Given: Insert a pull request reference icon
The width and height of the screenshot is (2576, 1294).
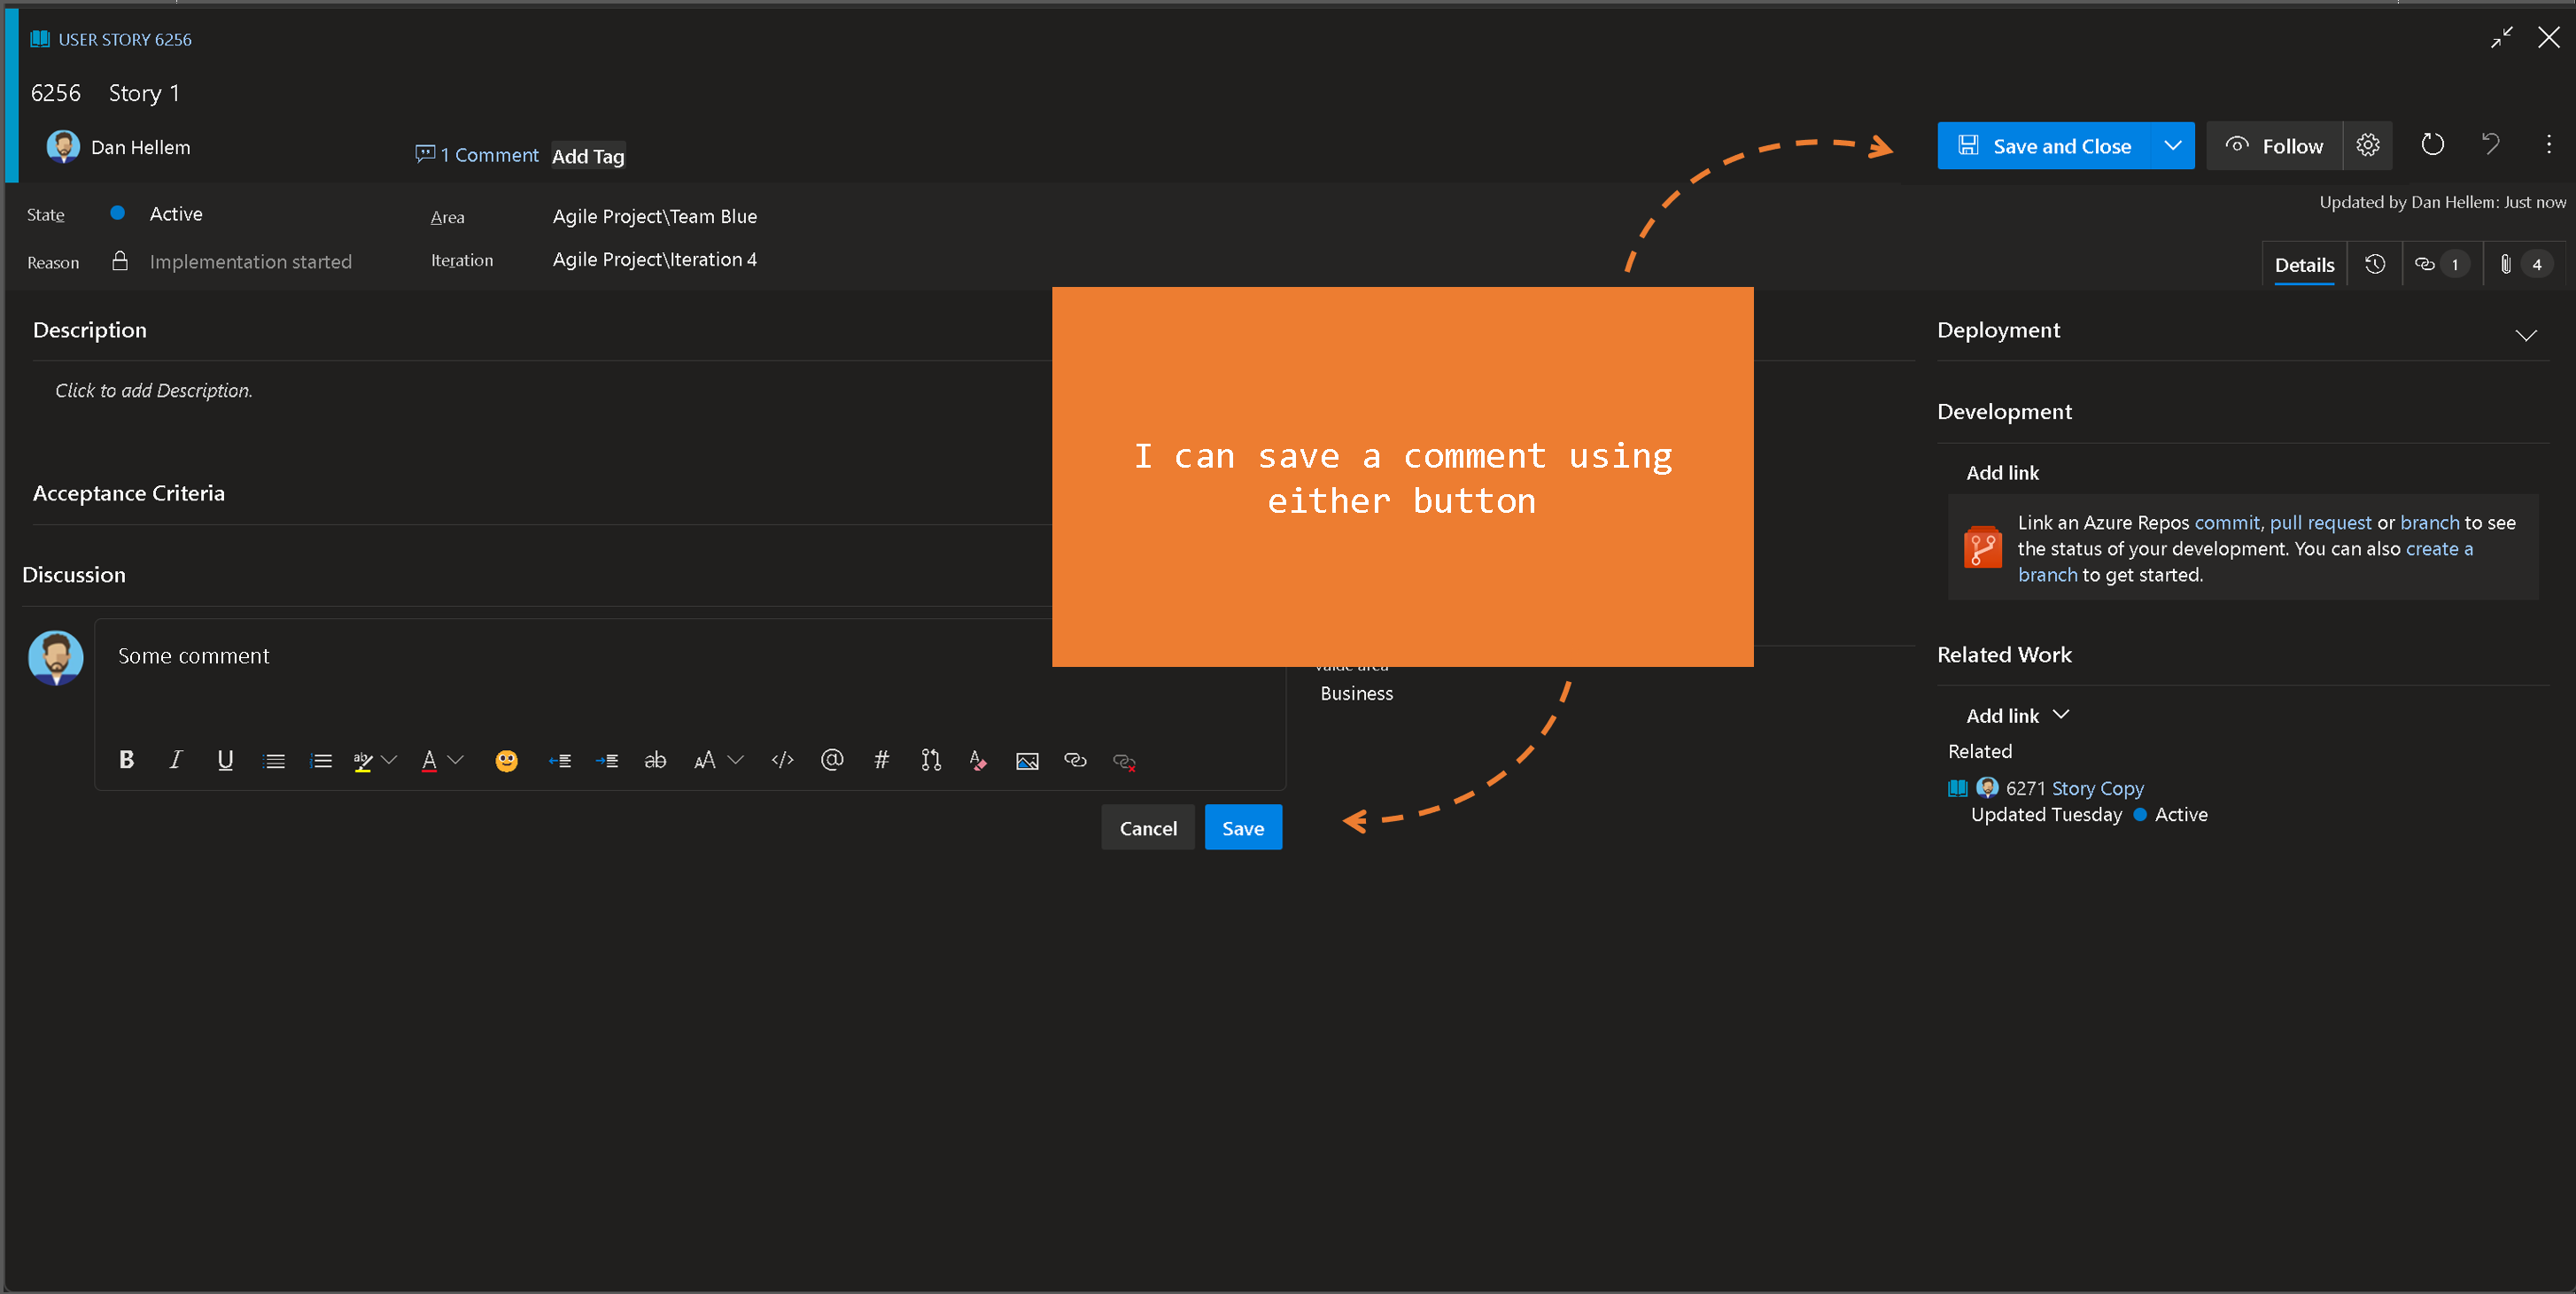Looking at the screenshot, I should (931, 760).
